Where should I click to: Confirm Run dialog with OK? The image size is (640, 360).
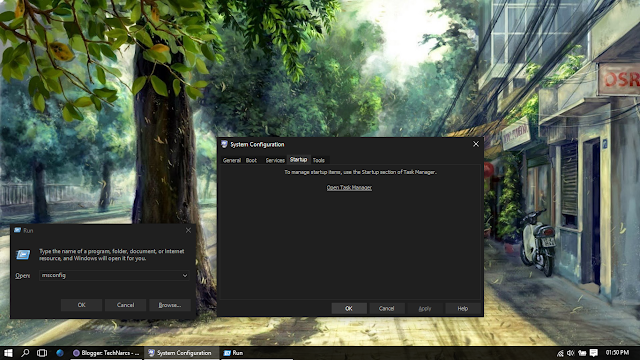(x=81, y=305)
